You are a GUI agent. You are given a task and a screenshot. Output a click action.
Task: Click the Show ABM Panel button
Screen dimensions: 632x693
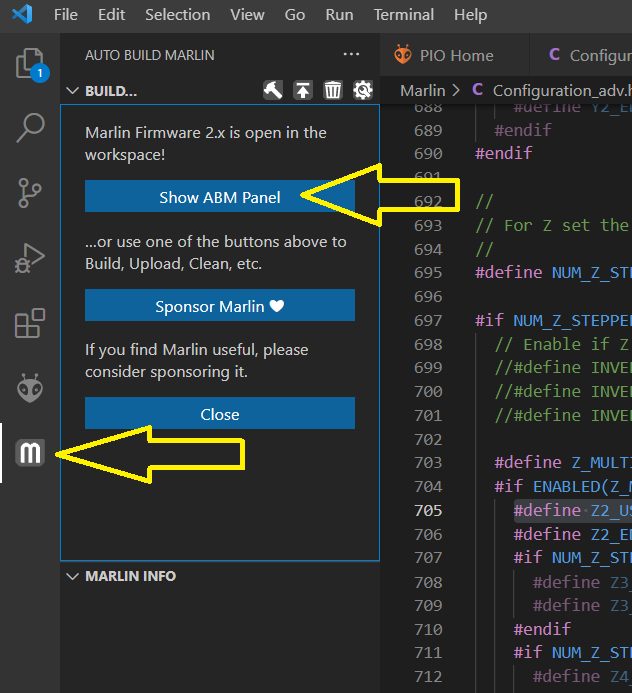(220, 196)
